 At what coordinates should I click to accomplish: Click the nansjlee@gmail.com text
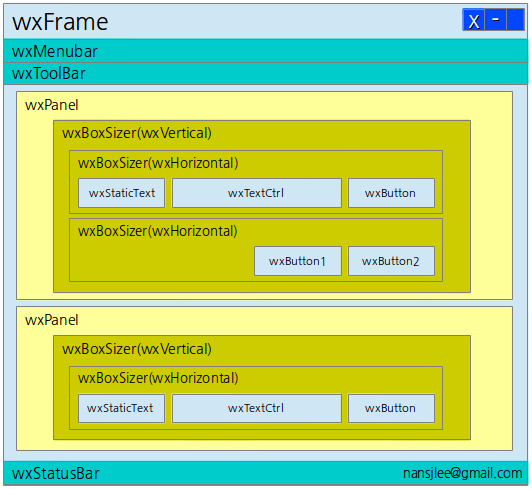coord(462,473)
